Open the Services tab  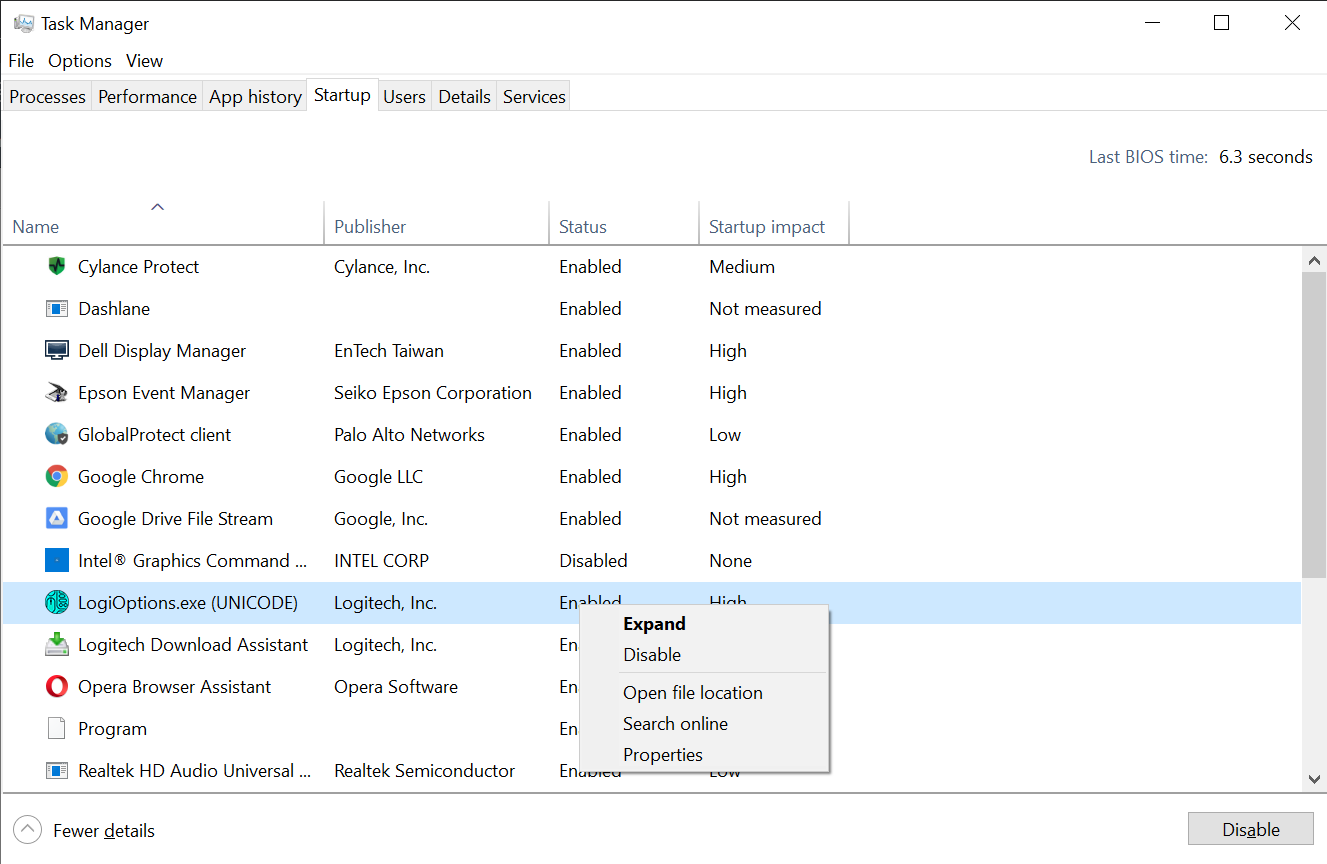(534, 97)
